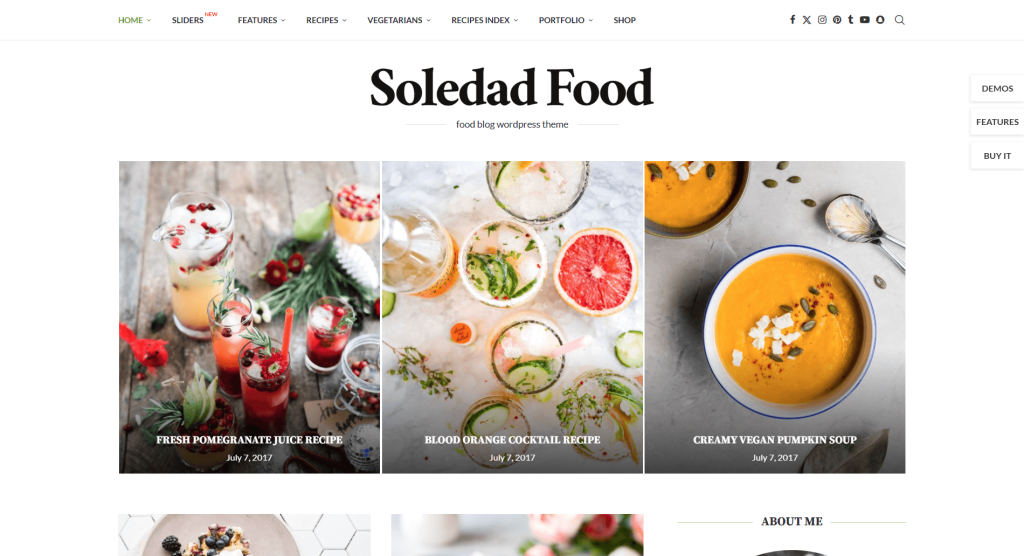The height and width of the screenshot is (556, 1024).
Task: Open Fresh Pomegranate Juice Recipe post
Action: [x=249, y=440]
